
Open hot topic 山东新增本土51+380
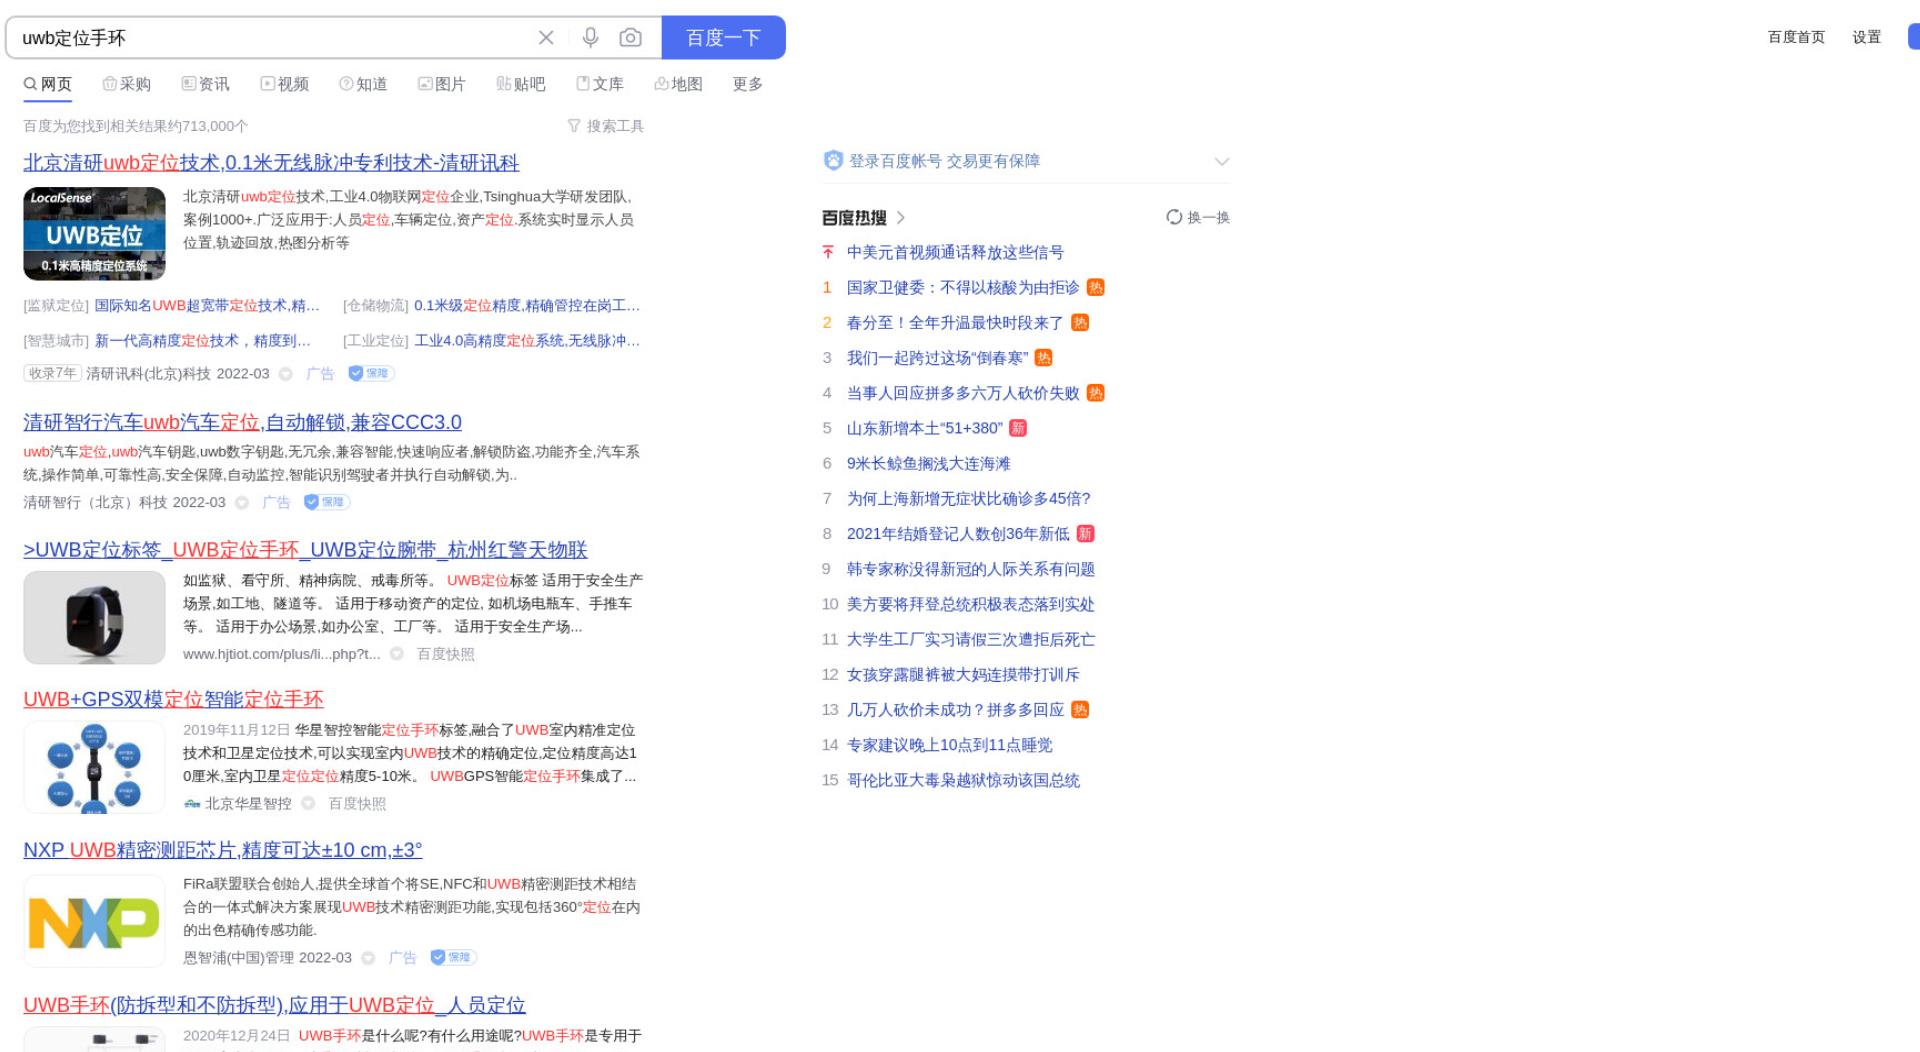924,428
